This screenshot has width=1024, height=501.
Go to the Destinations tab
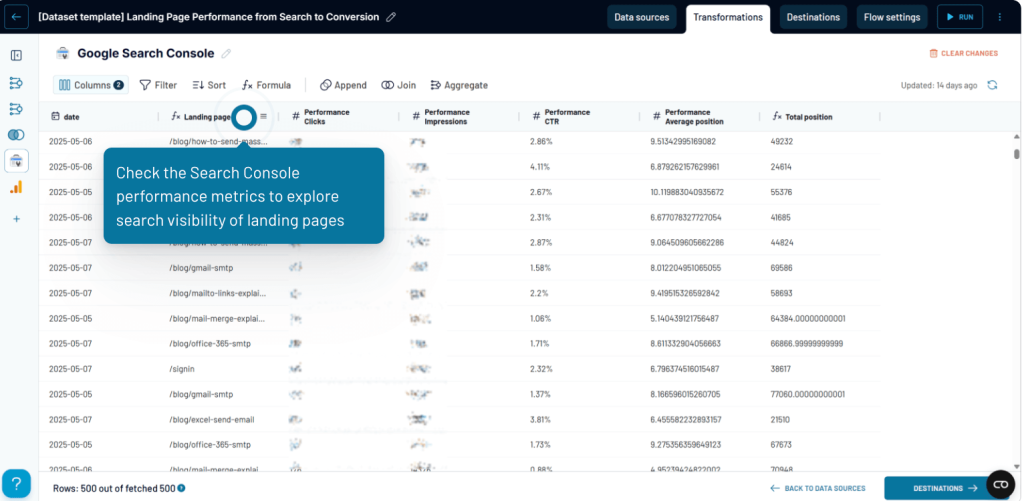tap(813, 17)
